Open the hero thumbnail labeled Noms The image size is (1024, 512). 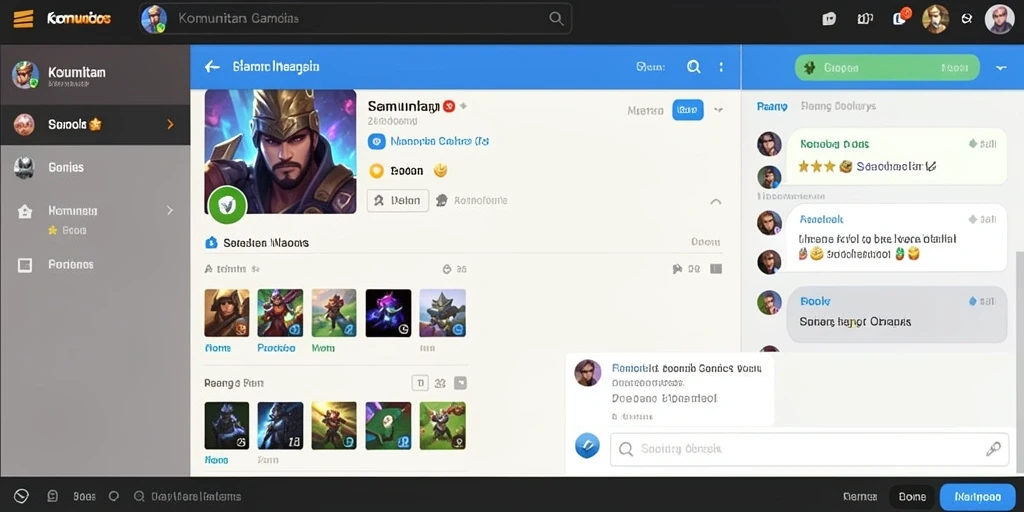click(227, 313)
